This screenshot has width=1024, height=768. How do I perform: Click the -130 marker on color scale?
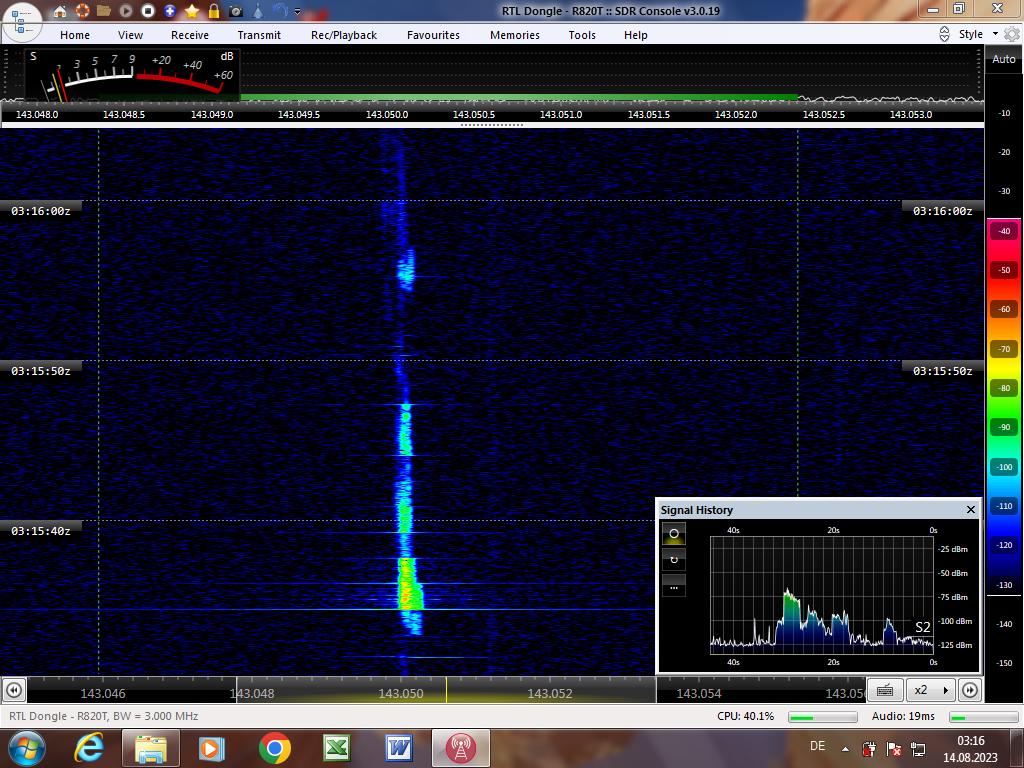tap(1004, 585)
